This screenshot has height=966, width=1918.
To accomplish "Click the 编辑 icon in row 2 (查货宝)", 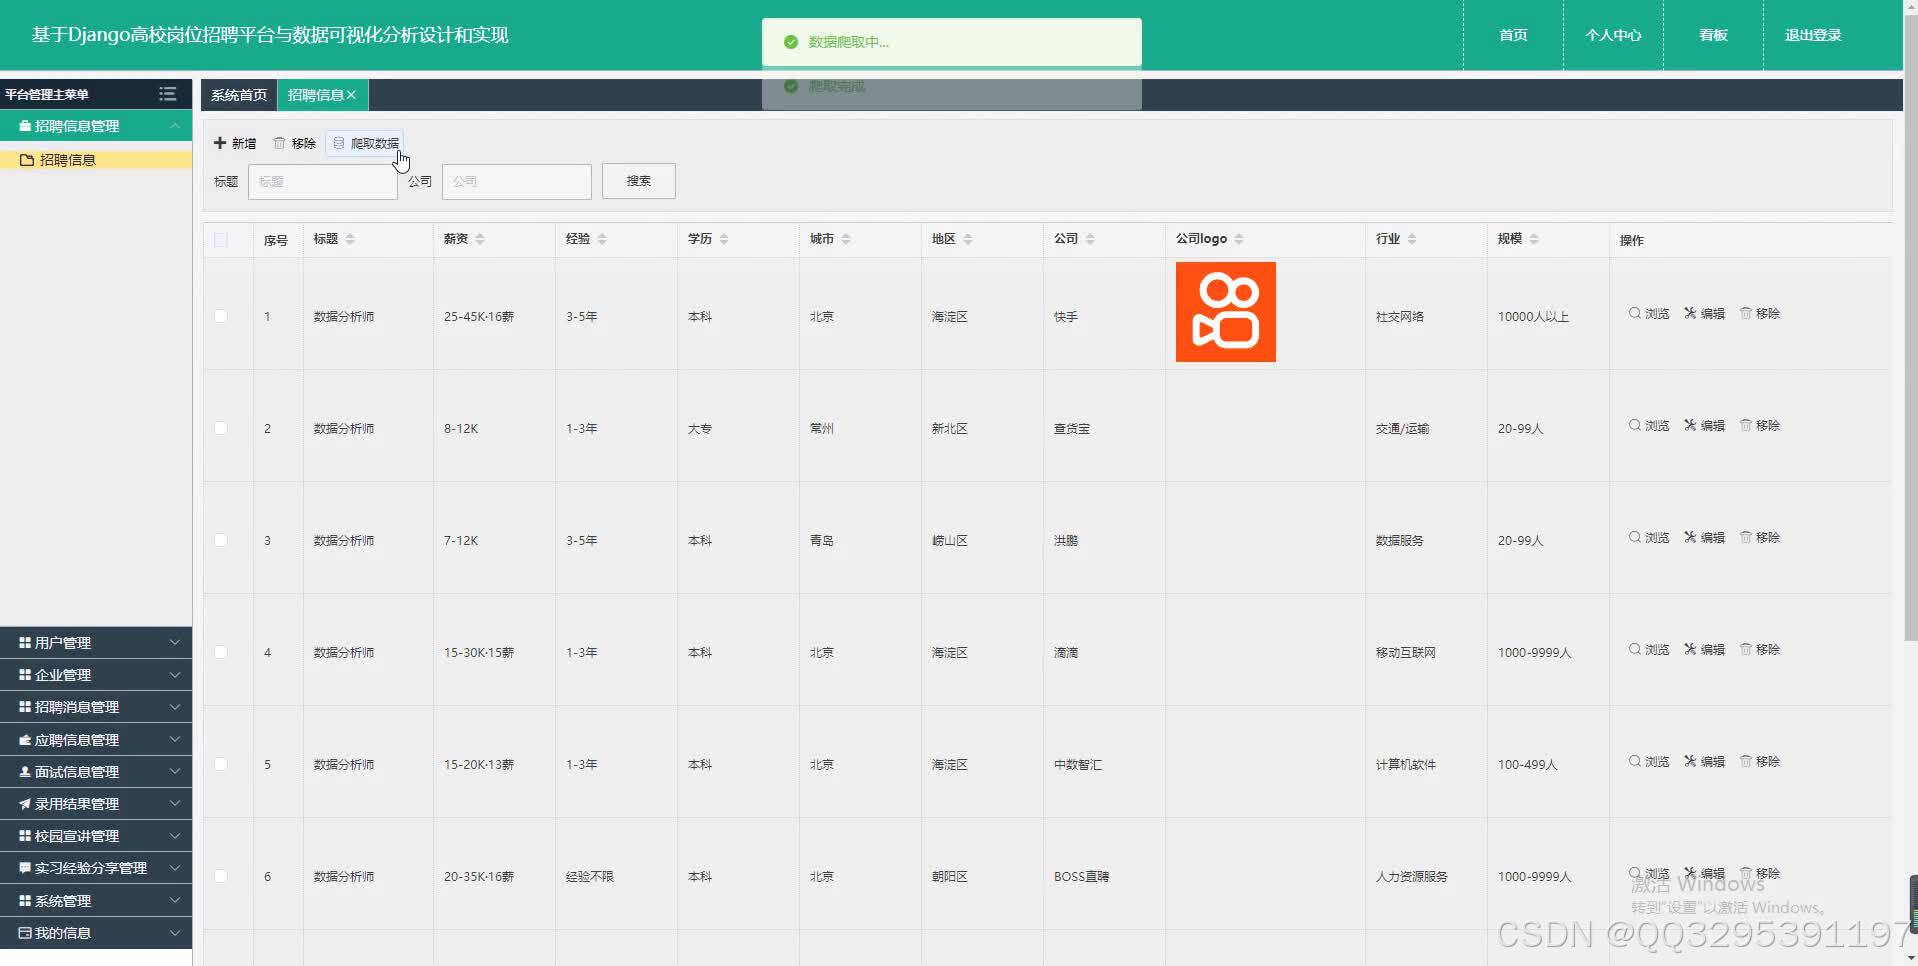I will click(1690, 425).
